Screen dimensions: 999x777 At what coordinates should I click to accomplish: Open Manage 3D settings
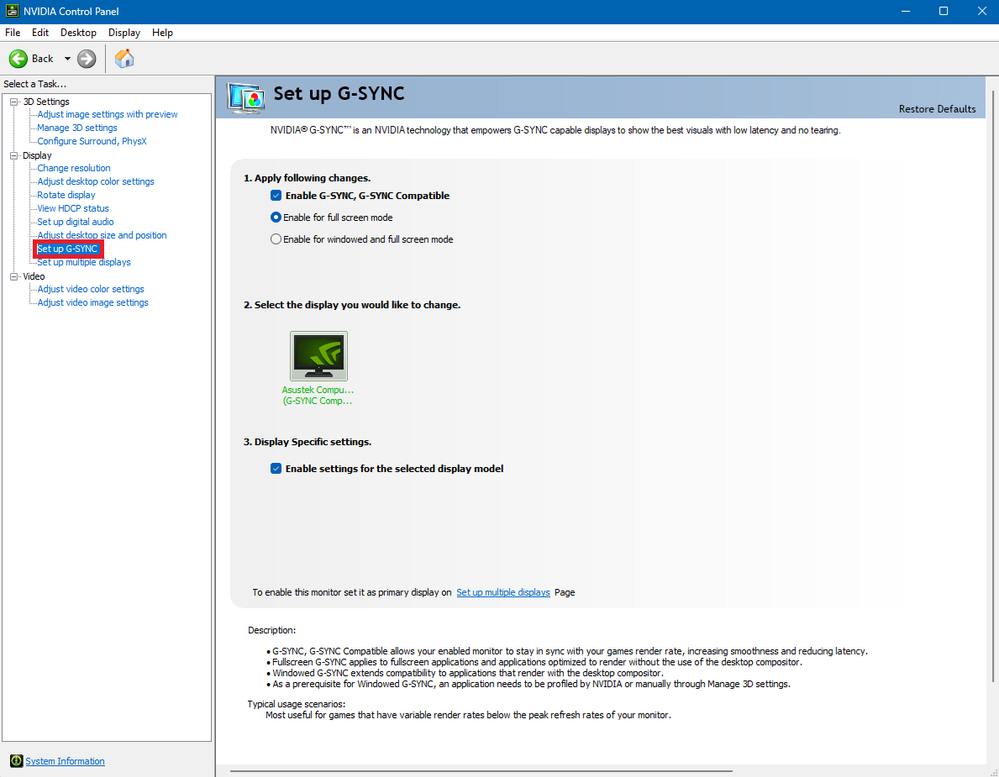77,128
